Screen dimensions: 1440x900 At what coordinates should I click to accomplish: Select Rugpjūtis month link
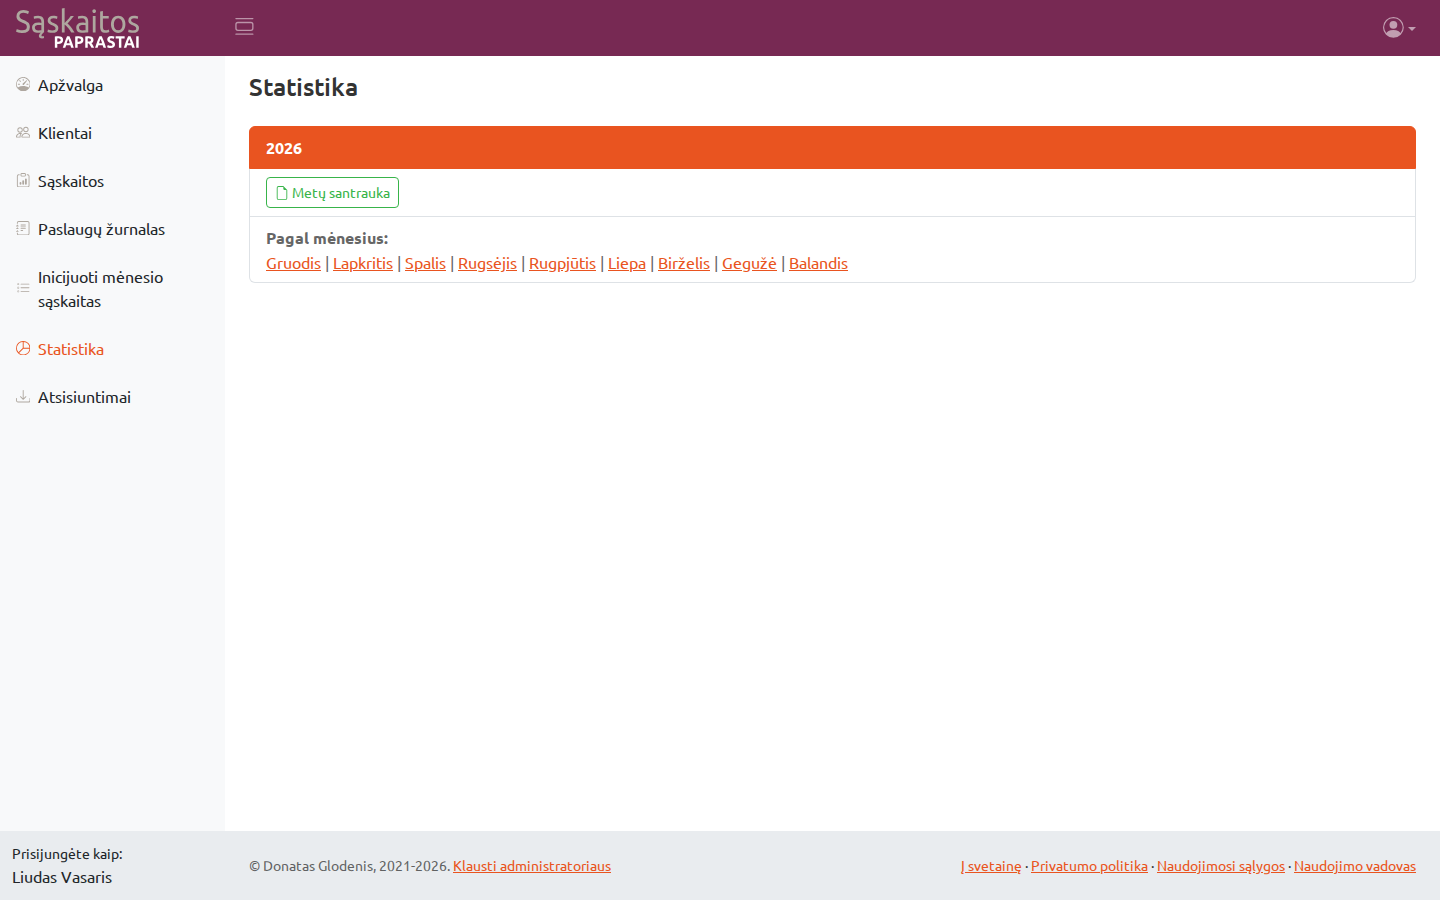(562, 263)
